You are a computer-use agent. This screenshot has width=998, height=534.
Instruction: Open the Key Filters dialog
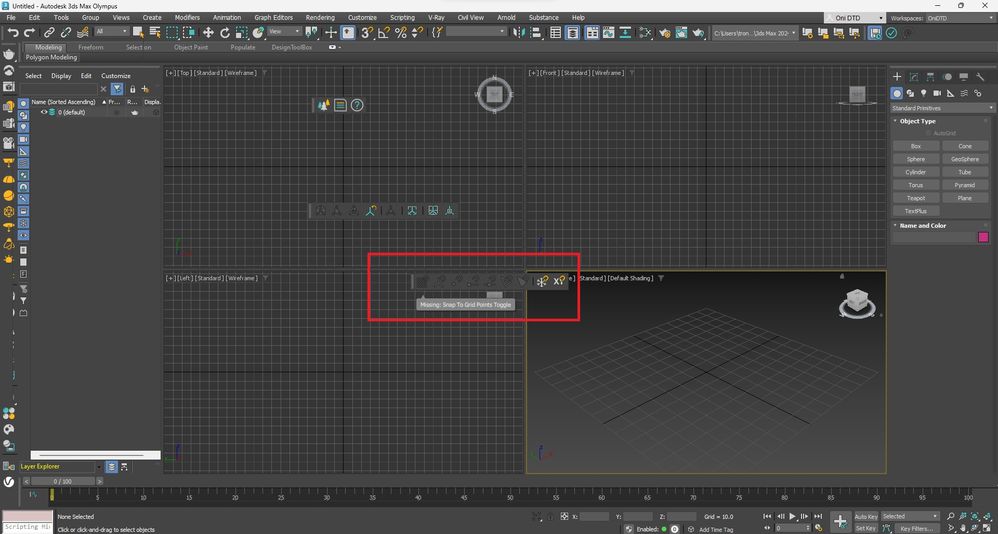(x=917, y=528)
